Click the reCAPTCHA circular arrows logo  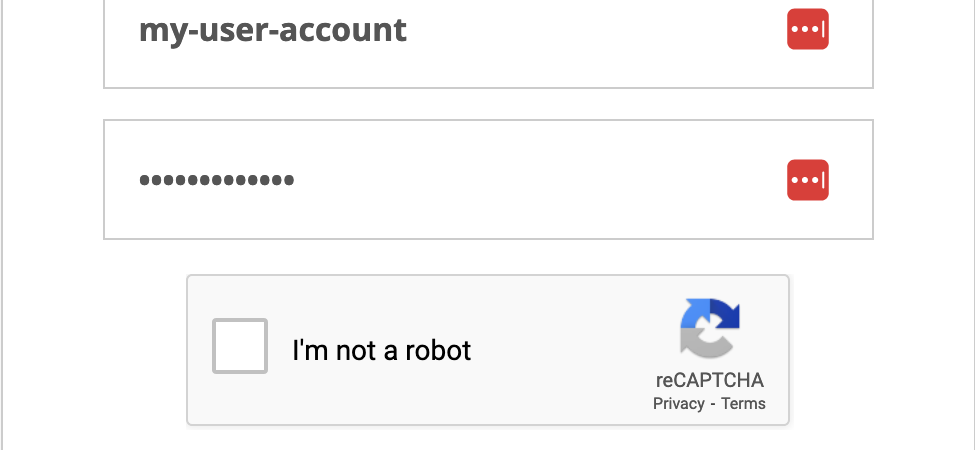pos(709,328)
